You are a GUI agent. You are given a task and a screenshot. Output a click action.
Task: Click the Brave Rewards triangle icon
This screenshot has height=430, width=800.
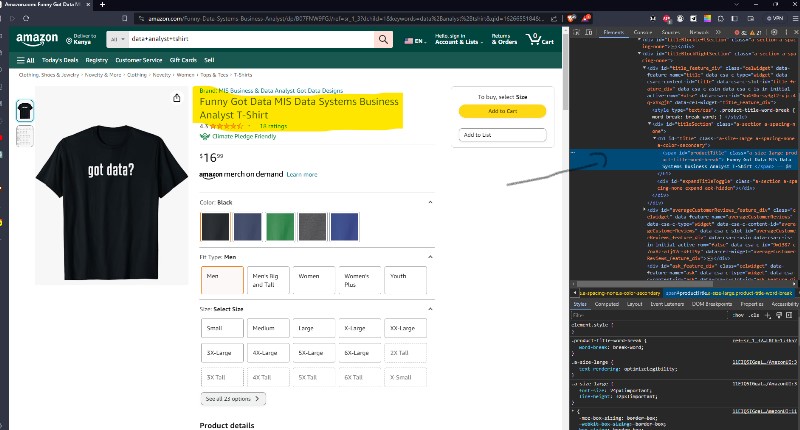(x=586, y=18)
